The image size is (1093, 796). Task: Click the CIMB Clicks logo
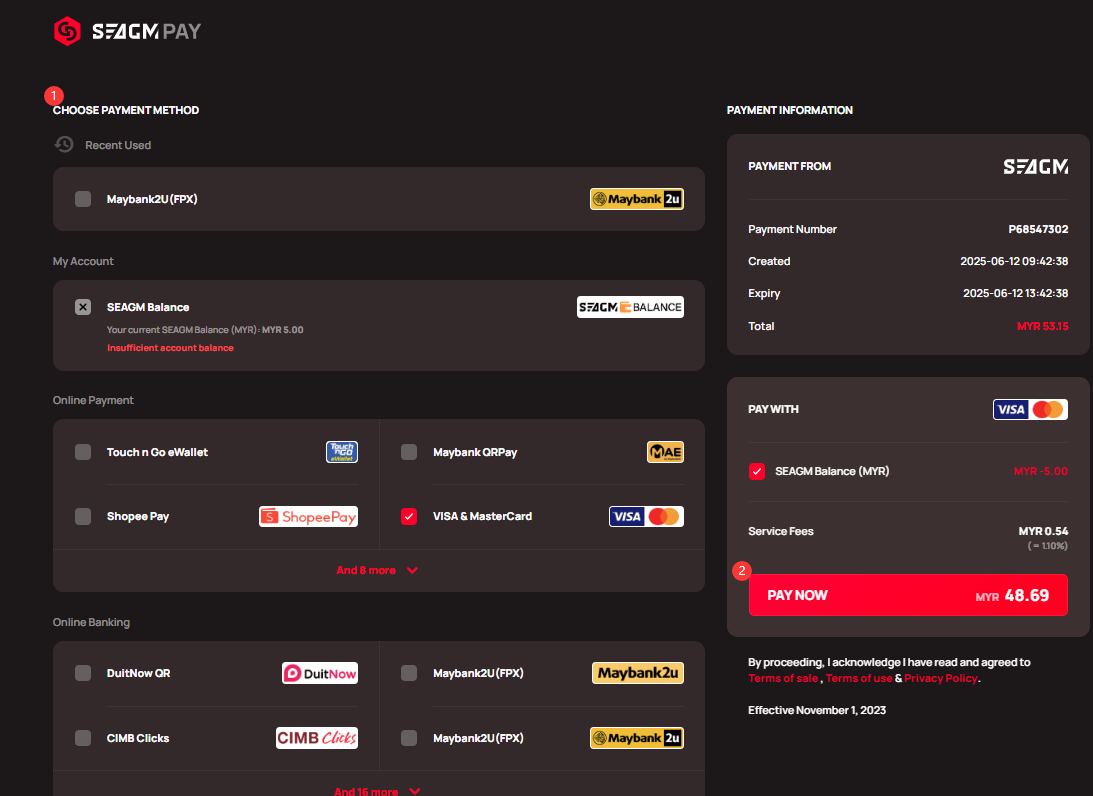pos(317,737)
